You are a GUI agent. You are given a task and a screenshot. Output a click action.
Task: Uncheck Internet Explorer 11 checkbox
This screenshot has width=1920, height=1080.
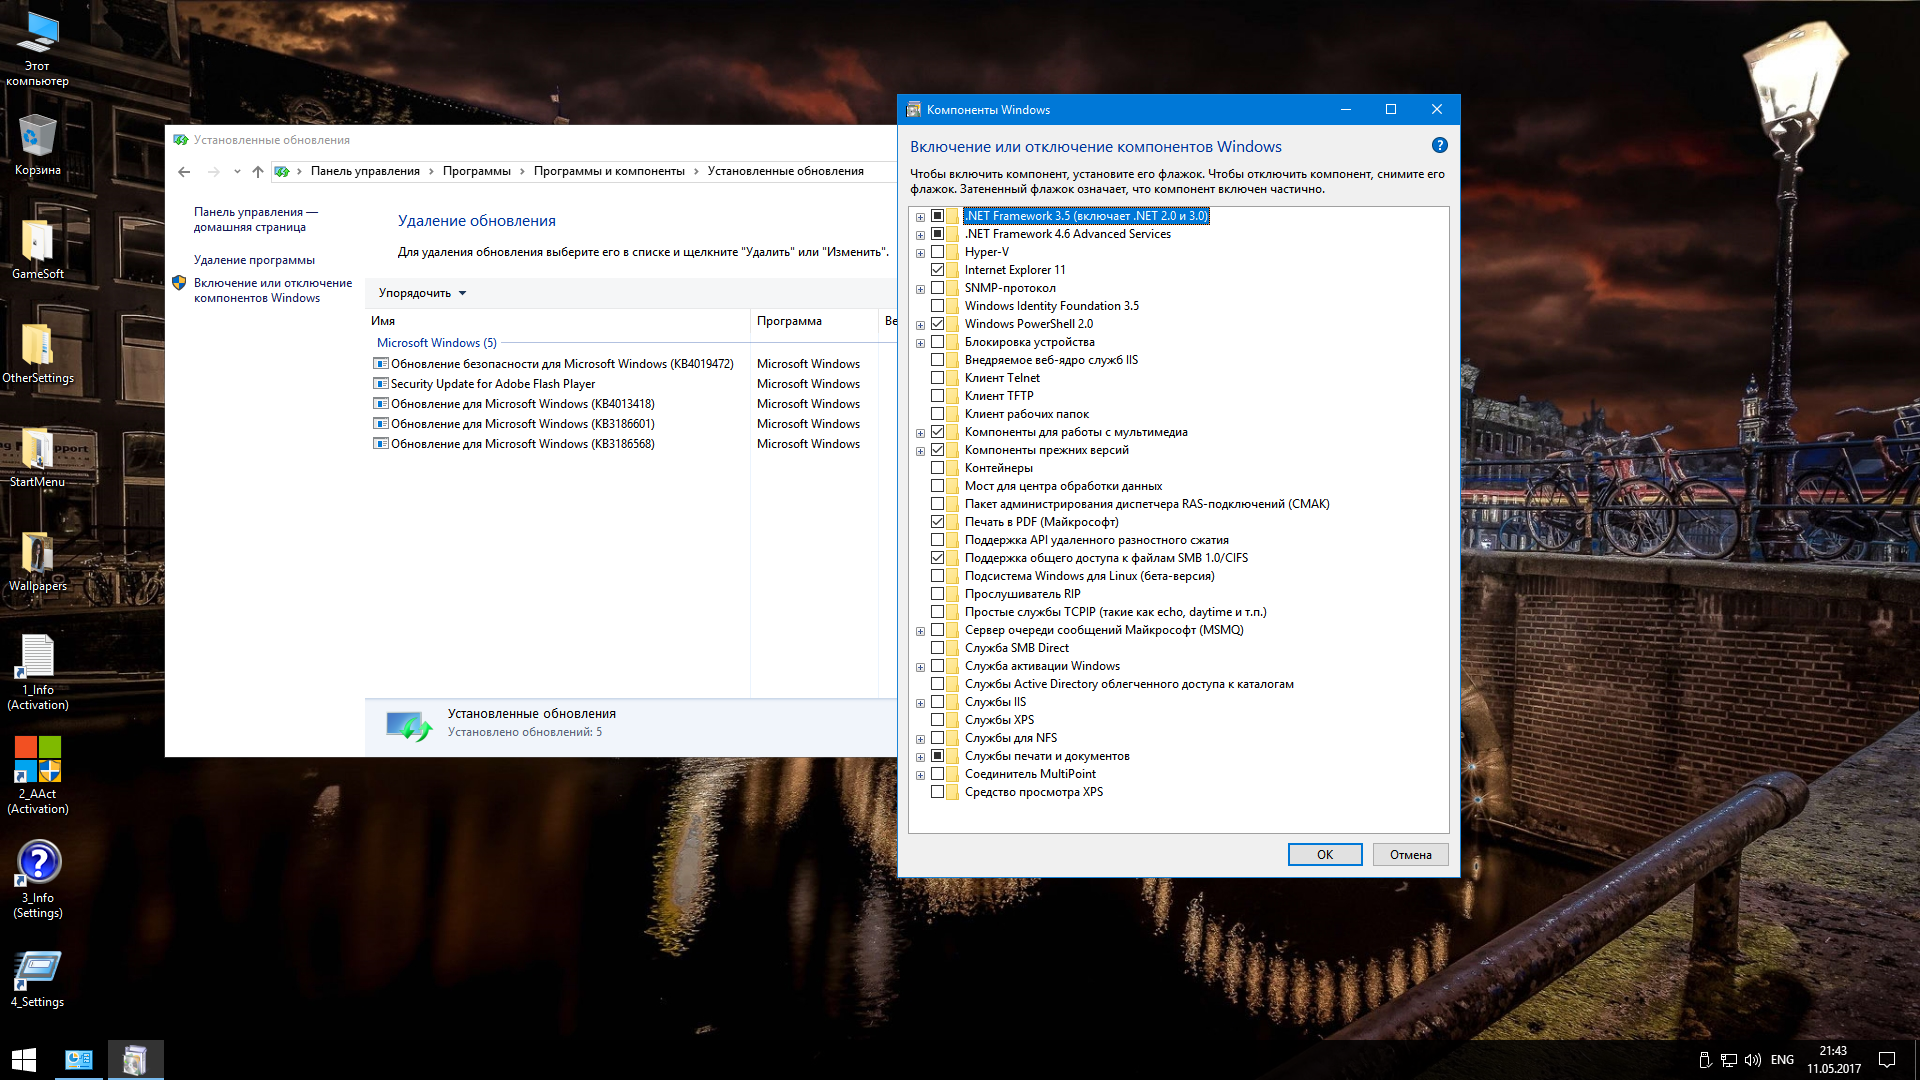(938, 270)
